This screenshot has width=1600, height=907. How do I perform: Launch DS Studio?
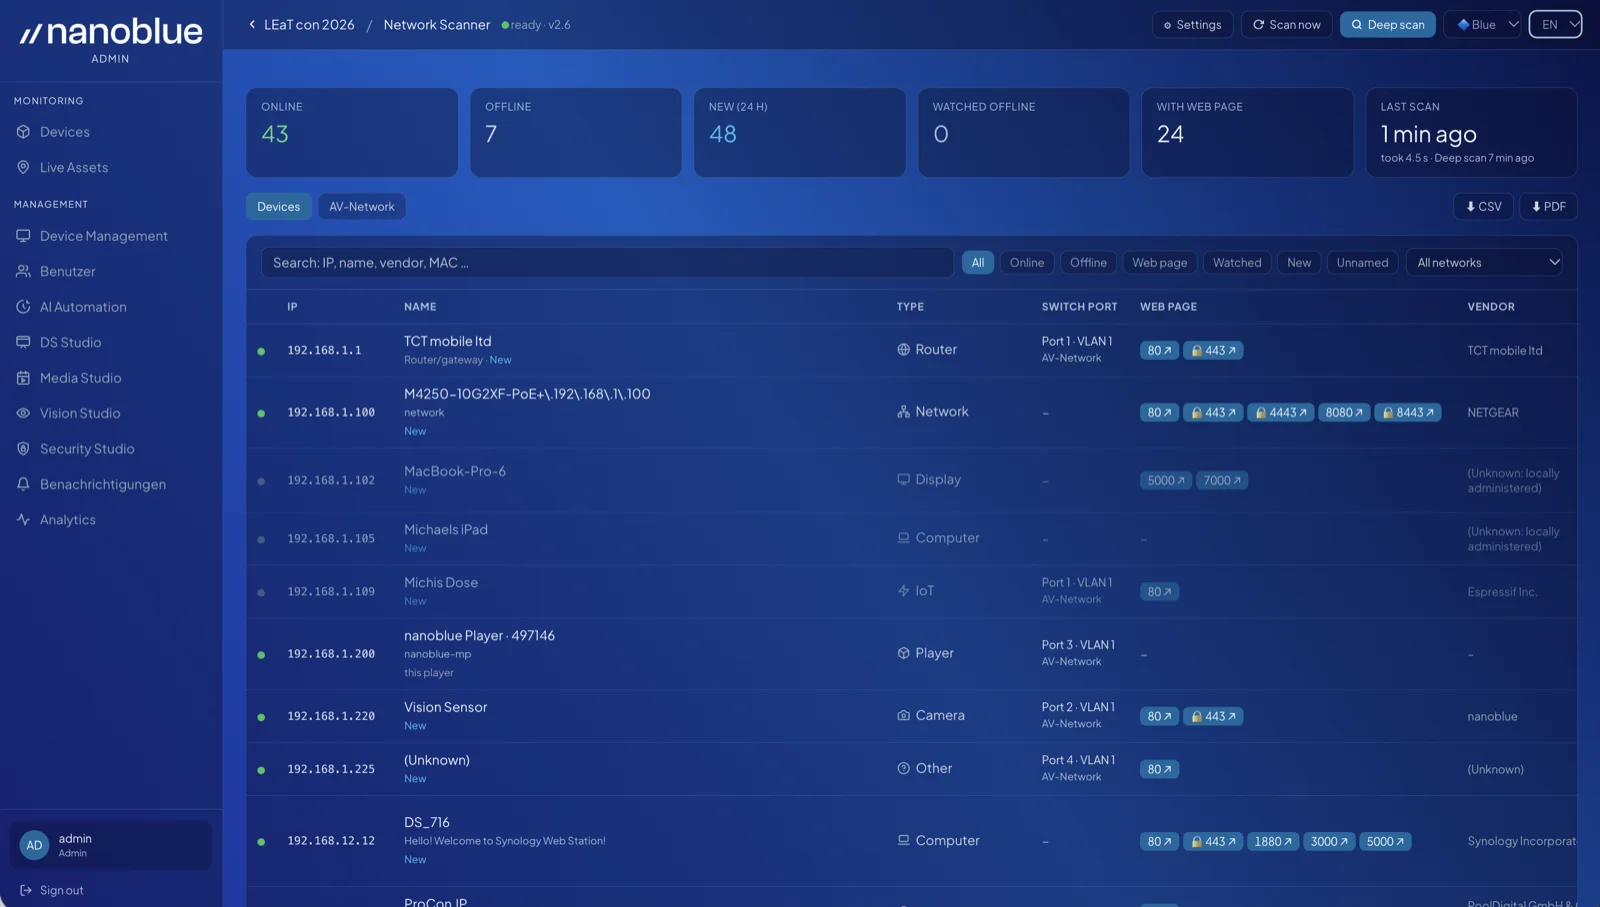tap(70, 342)
